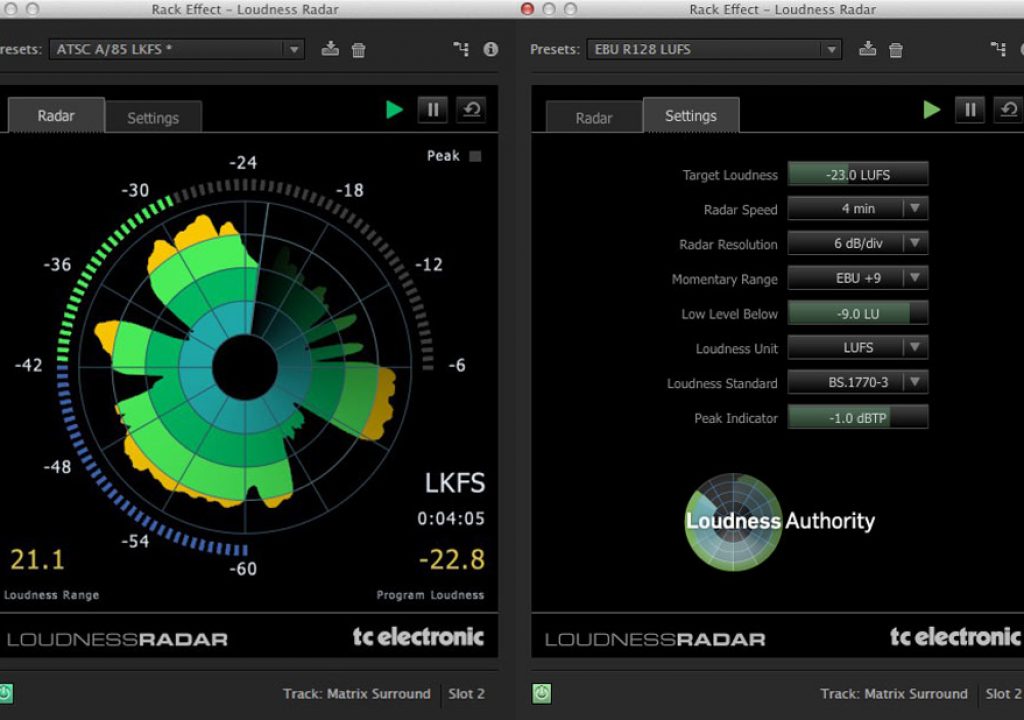Expand the Momentary Range EBU +9 dropdown
This screenshot has height=720, width=1024.
(x=857, y=278)
